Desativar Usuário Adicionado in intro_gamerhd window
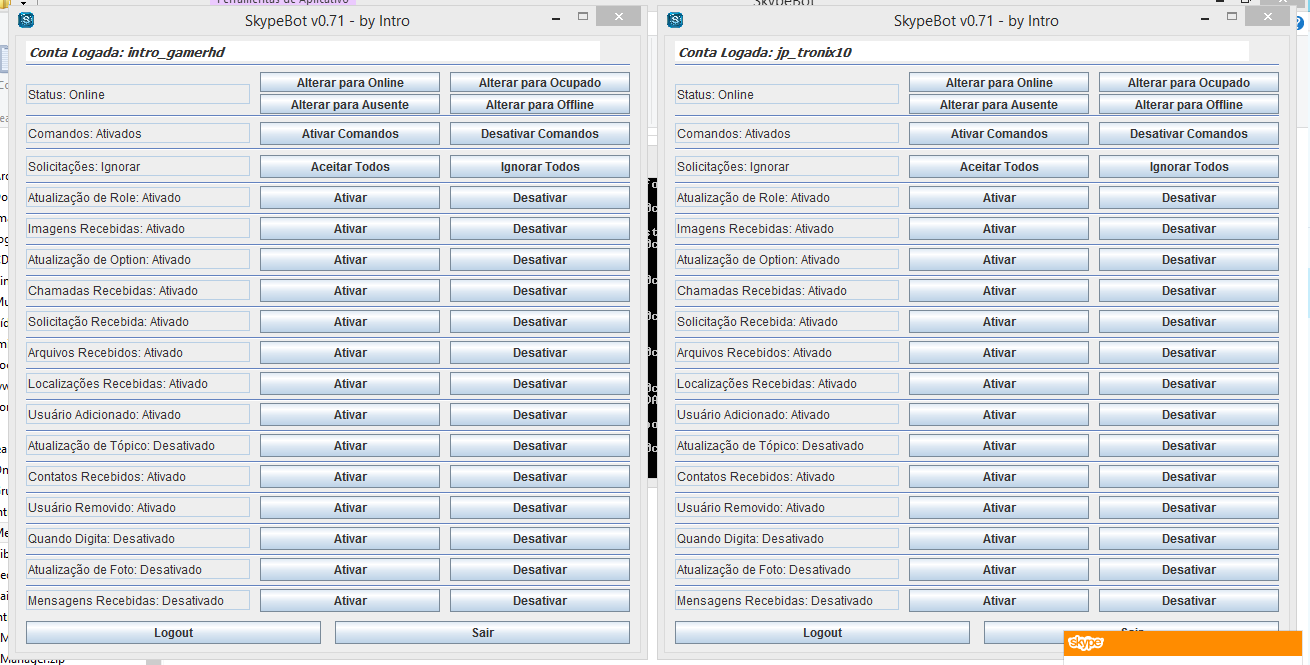Viewport: 1310px width, 665px height. coord(540,414)
